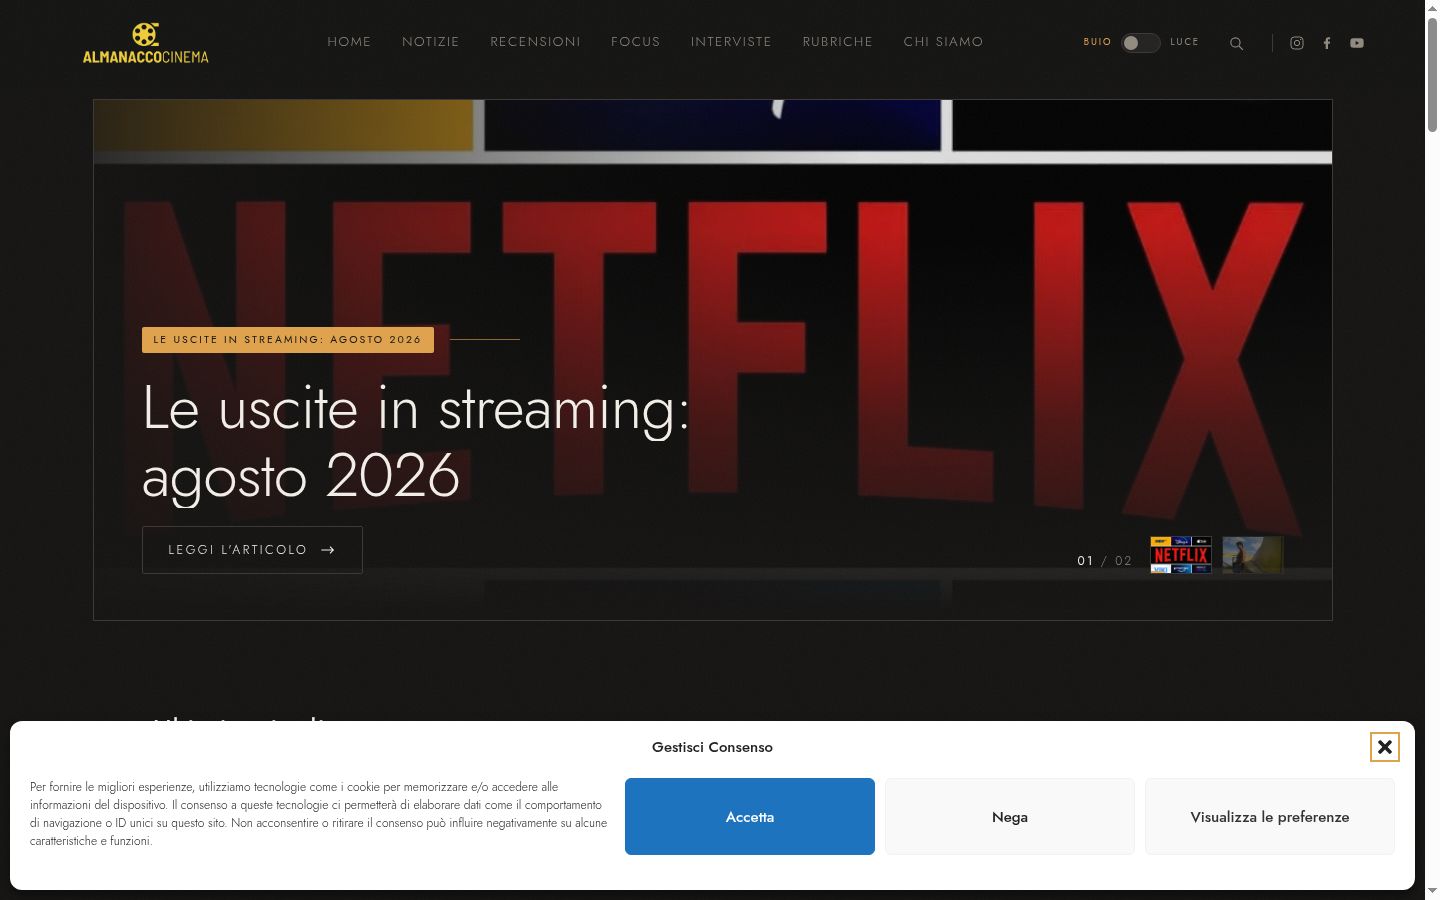Open the Rubriche menu item
The image size is (1440, 900).
tap(838, 42)
